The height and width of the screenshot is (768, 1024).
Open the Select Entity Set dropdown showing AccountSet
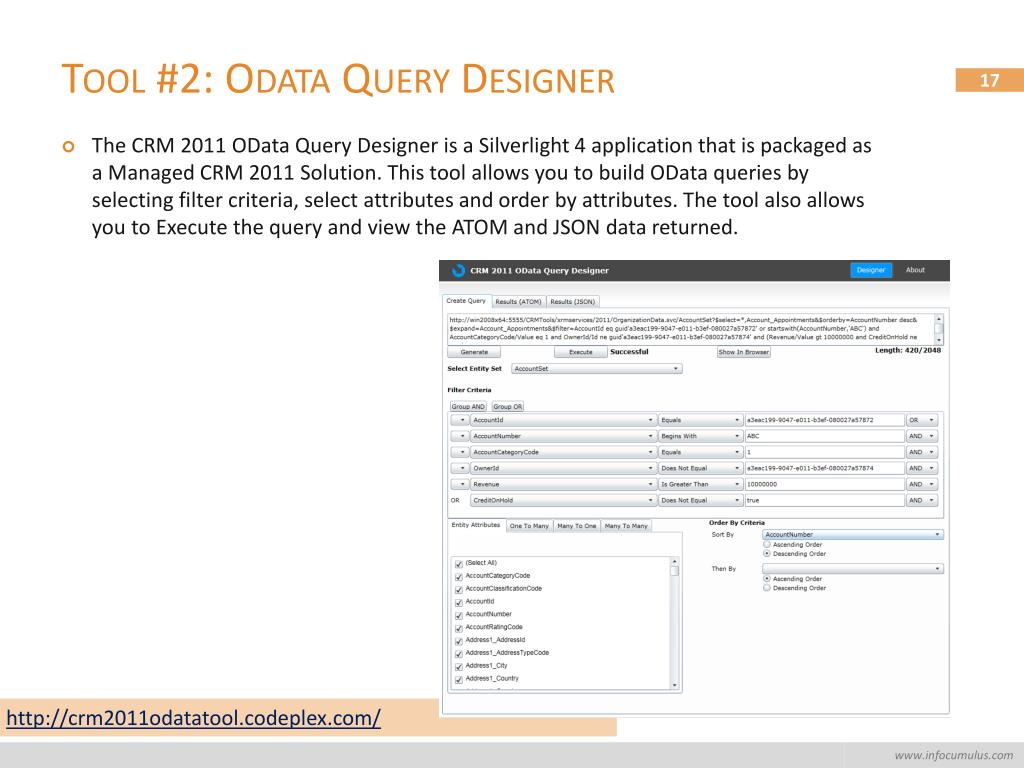coord(596,369)
